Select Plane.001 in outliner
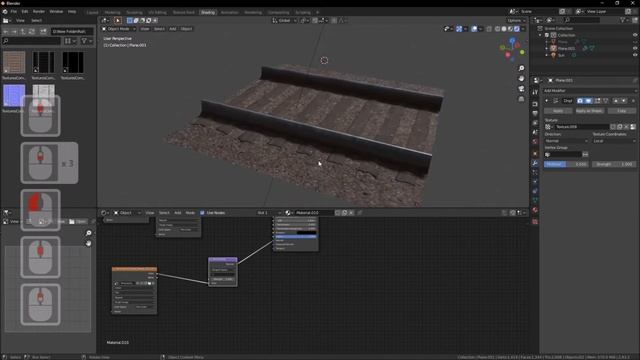Viewport: 640px width, 360px height. point(567,48)
